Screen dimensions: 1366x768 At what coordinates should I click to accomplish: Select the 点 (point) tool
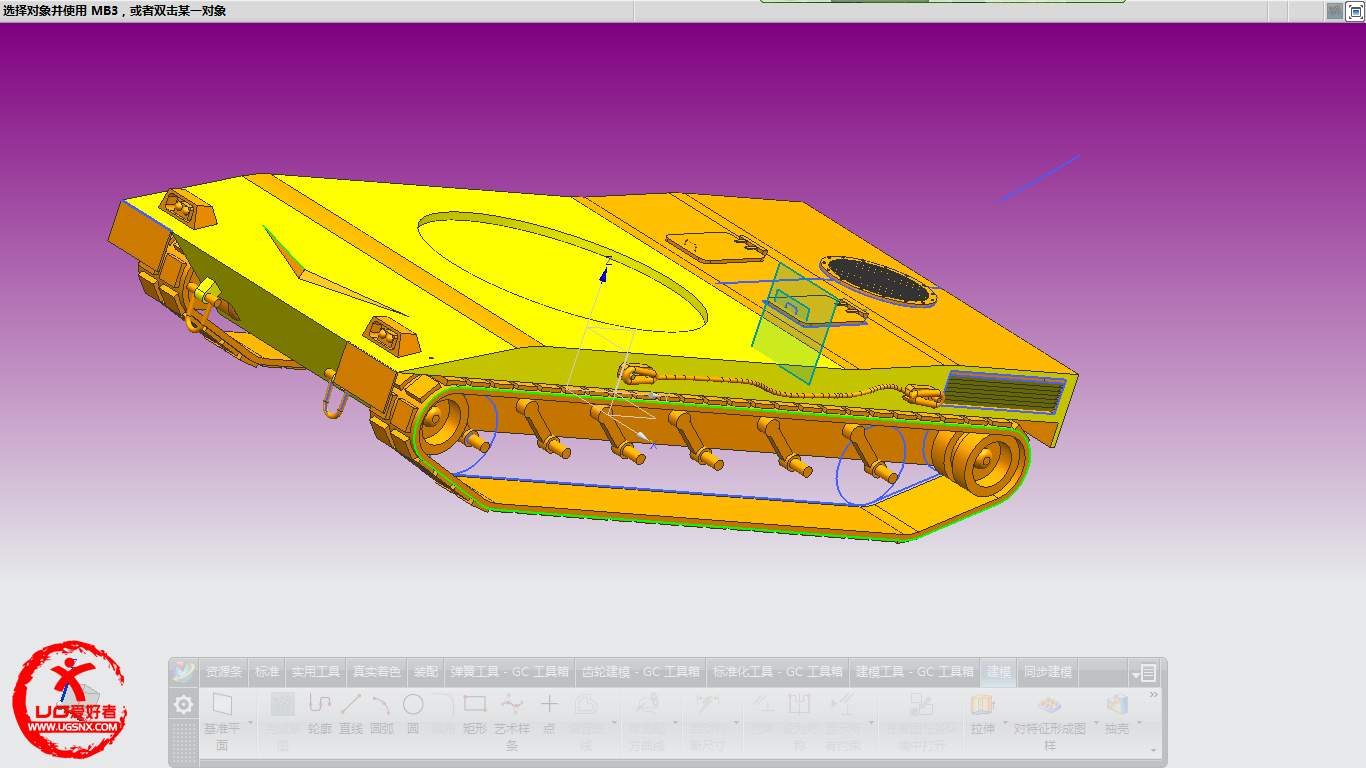pyautogui.click(x=549, y=714)
